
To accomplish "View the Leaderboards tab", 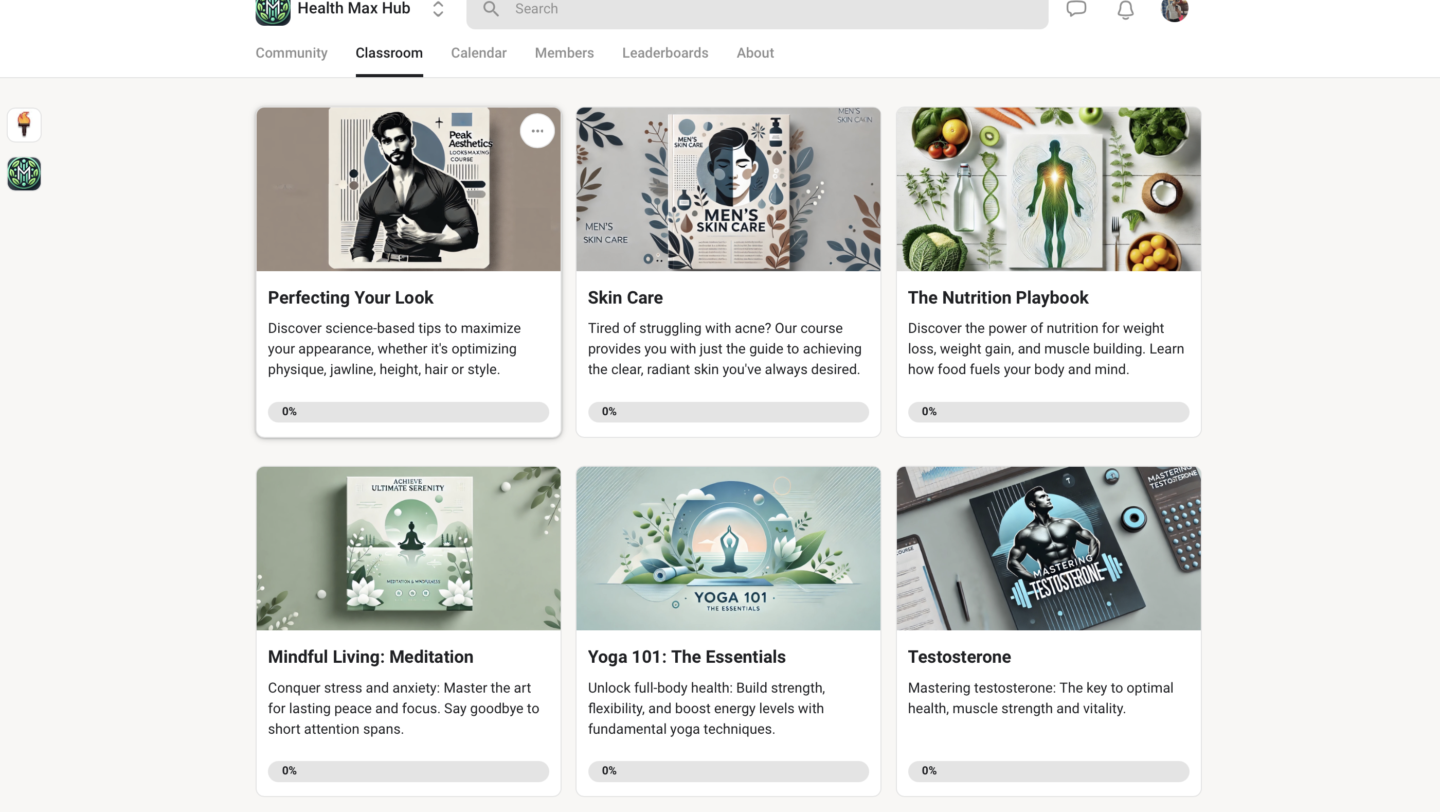I will click(665, 53).
